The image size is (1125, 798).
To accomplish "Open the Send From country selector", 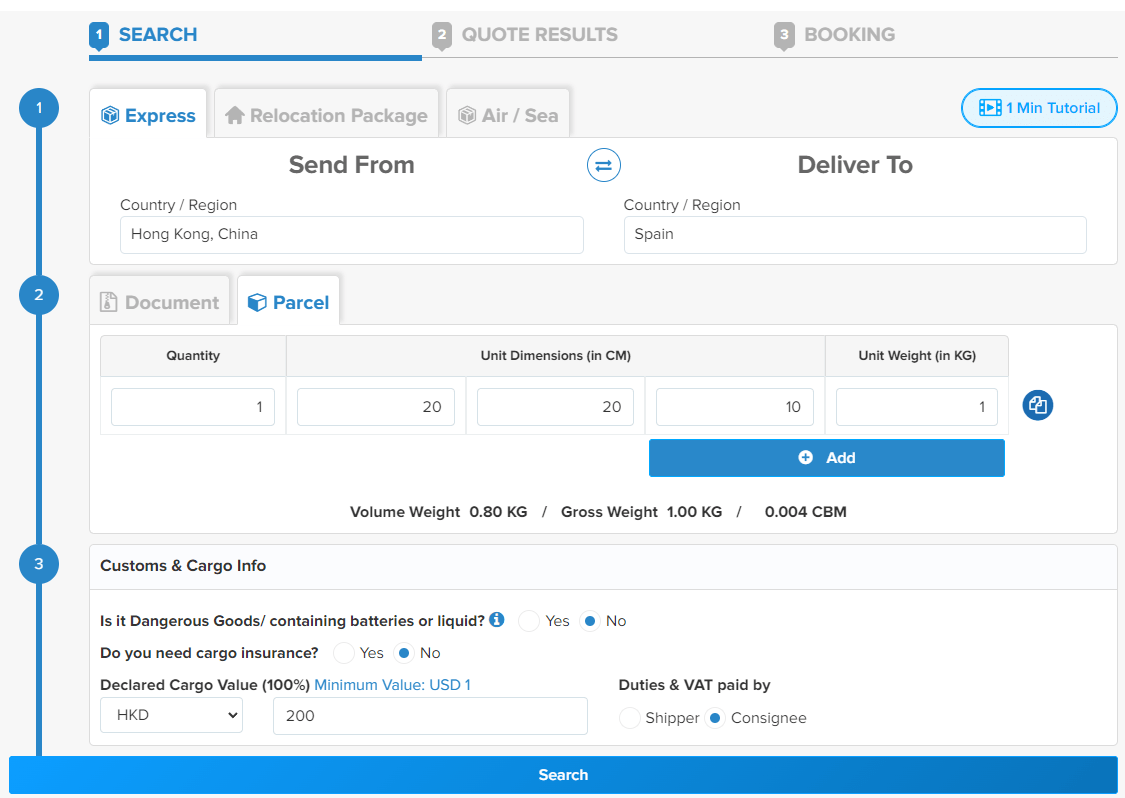I will click(351, 235).
